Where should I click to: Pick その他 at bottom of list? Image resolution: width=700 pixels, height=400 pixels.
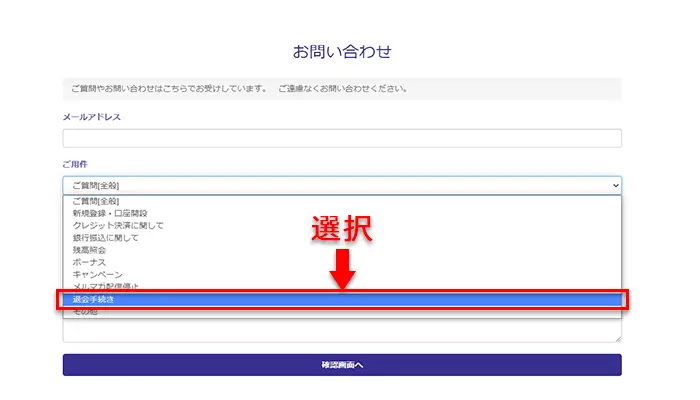coord(85,311)
